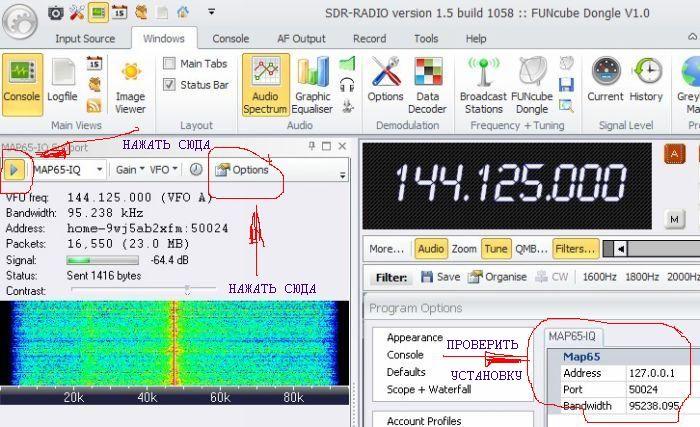This screenshot has height=427, width=700.
Task: Click the microphone icon in Audio group
Action: pyautogui.click(x=347, y=106)
